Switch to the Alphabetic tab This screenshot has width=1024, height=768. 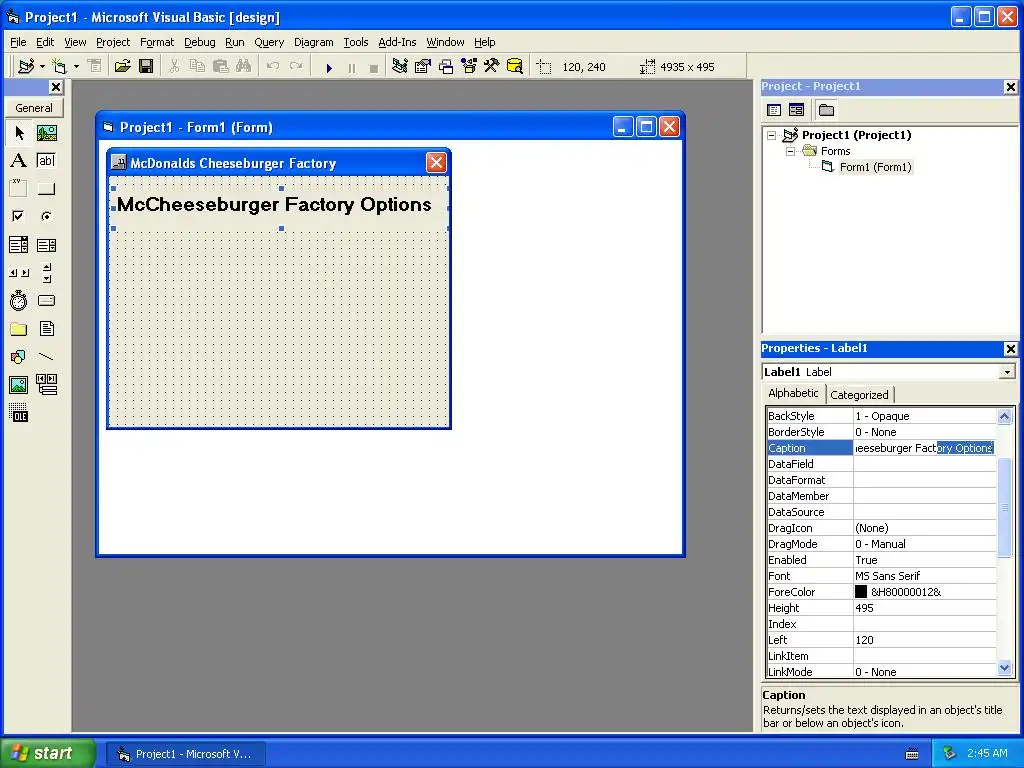(x=793, y=393)
